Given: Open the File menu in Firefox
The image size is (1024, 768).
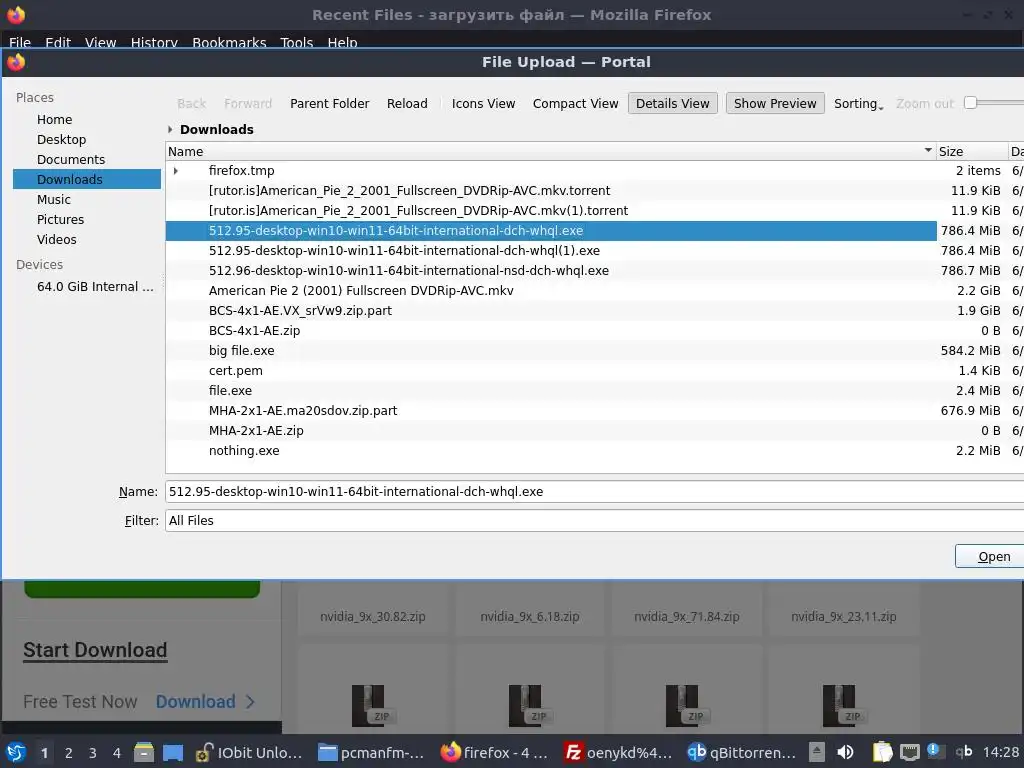Looking at the screenshot, I should pyautogui.click(x=20, y=42).
